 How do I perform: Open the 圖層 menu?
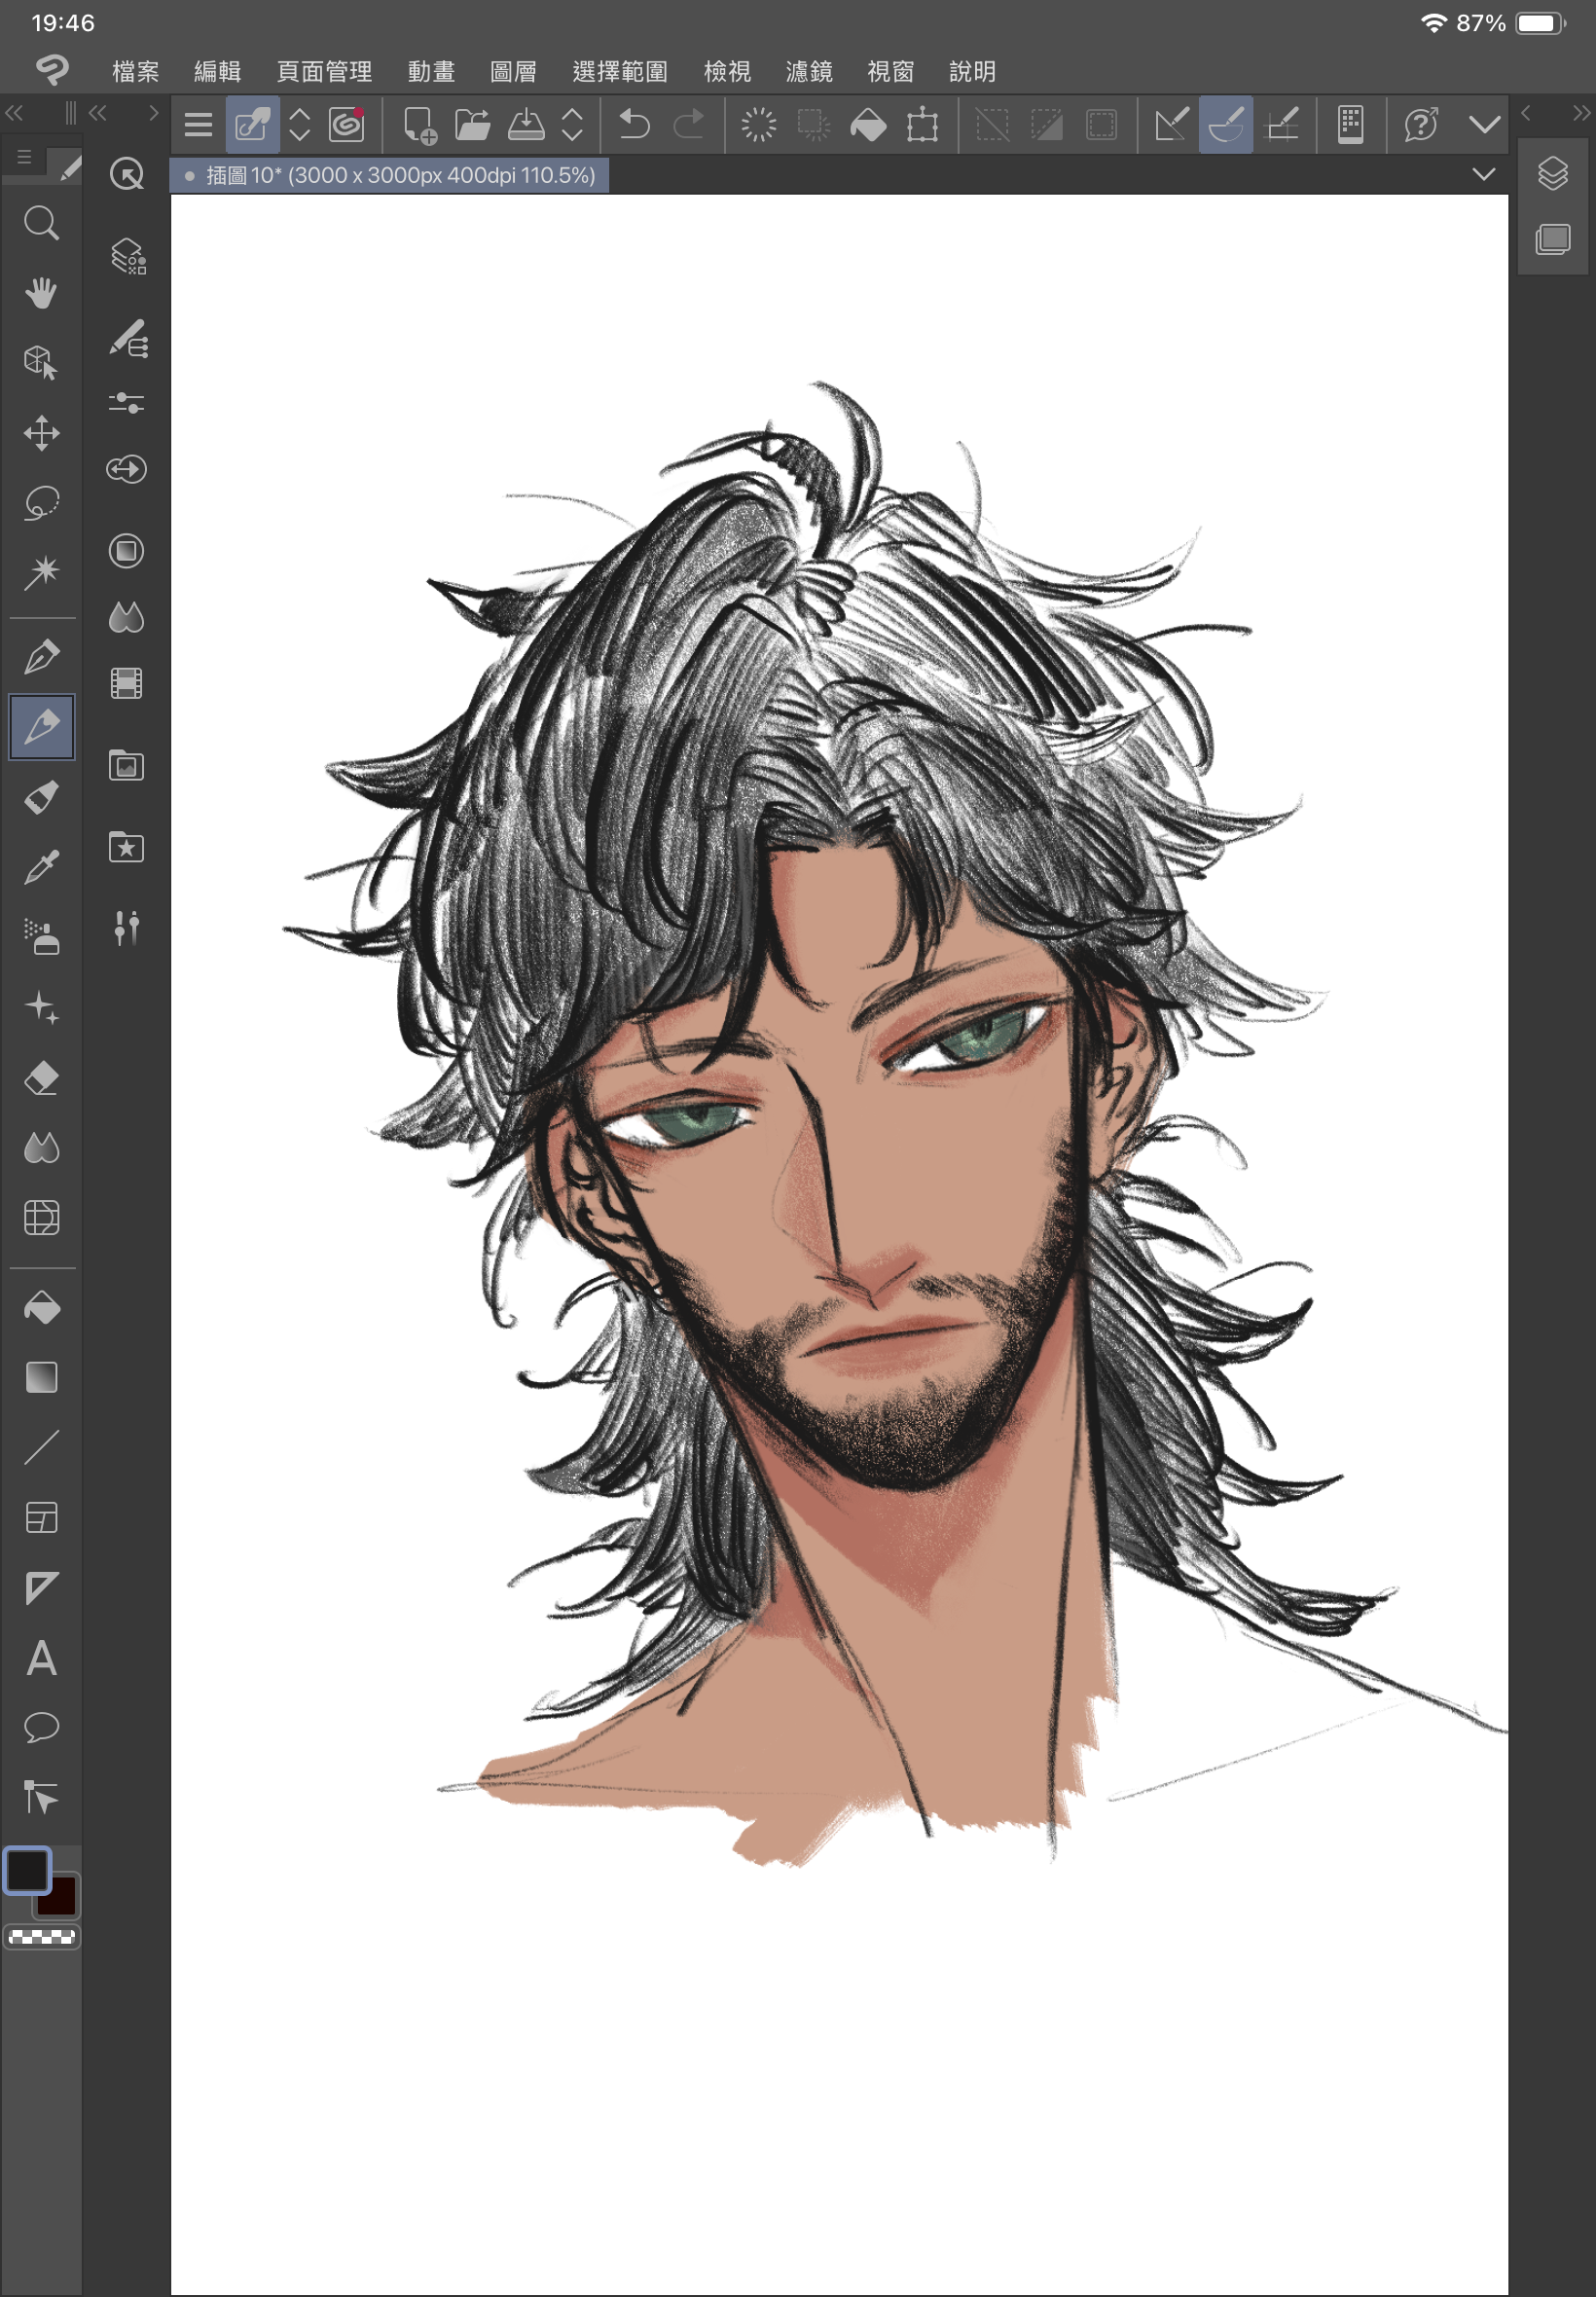point(514,72)
